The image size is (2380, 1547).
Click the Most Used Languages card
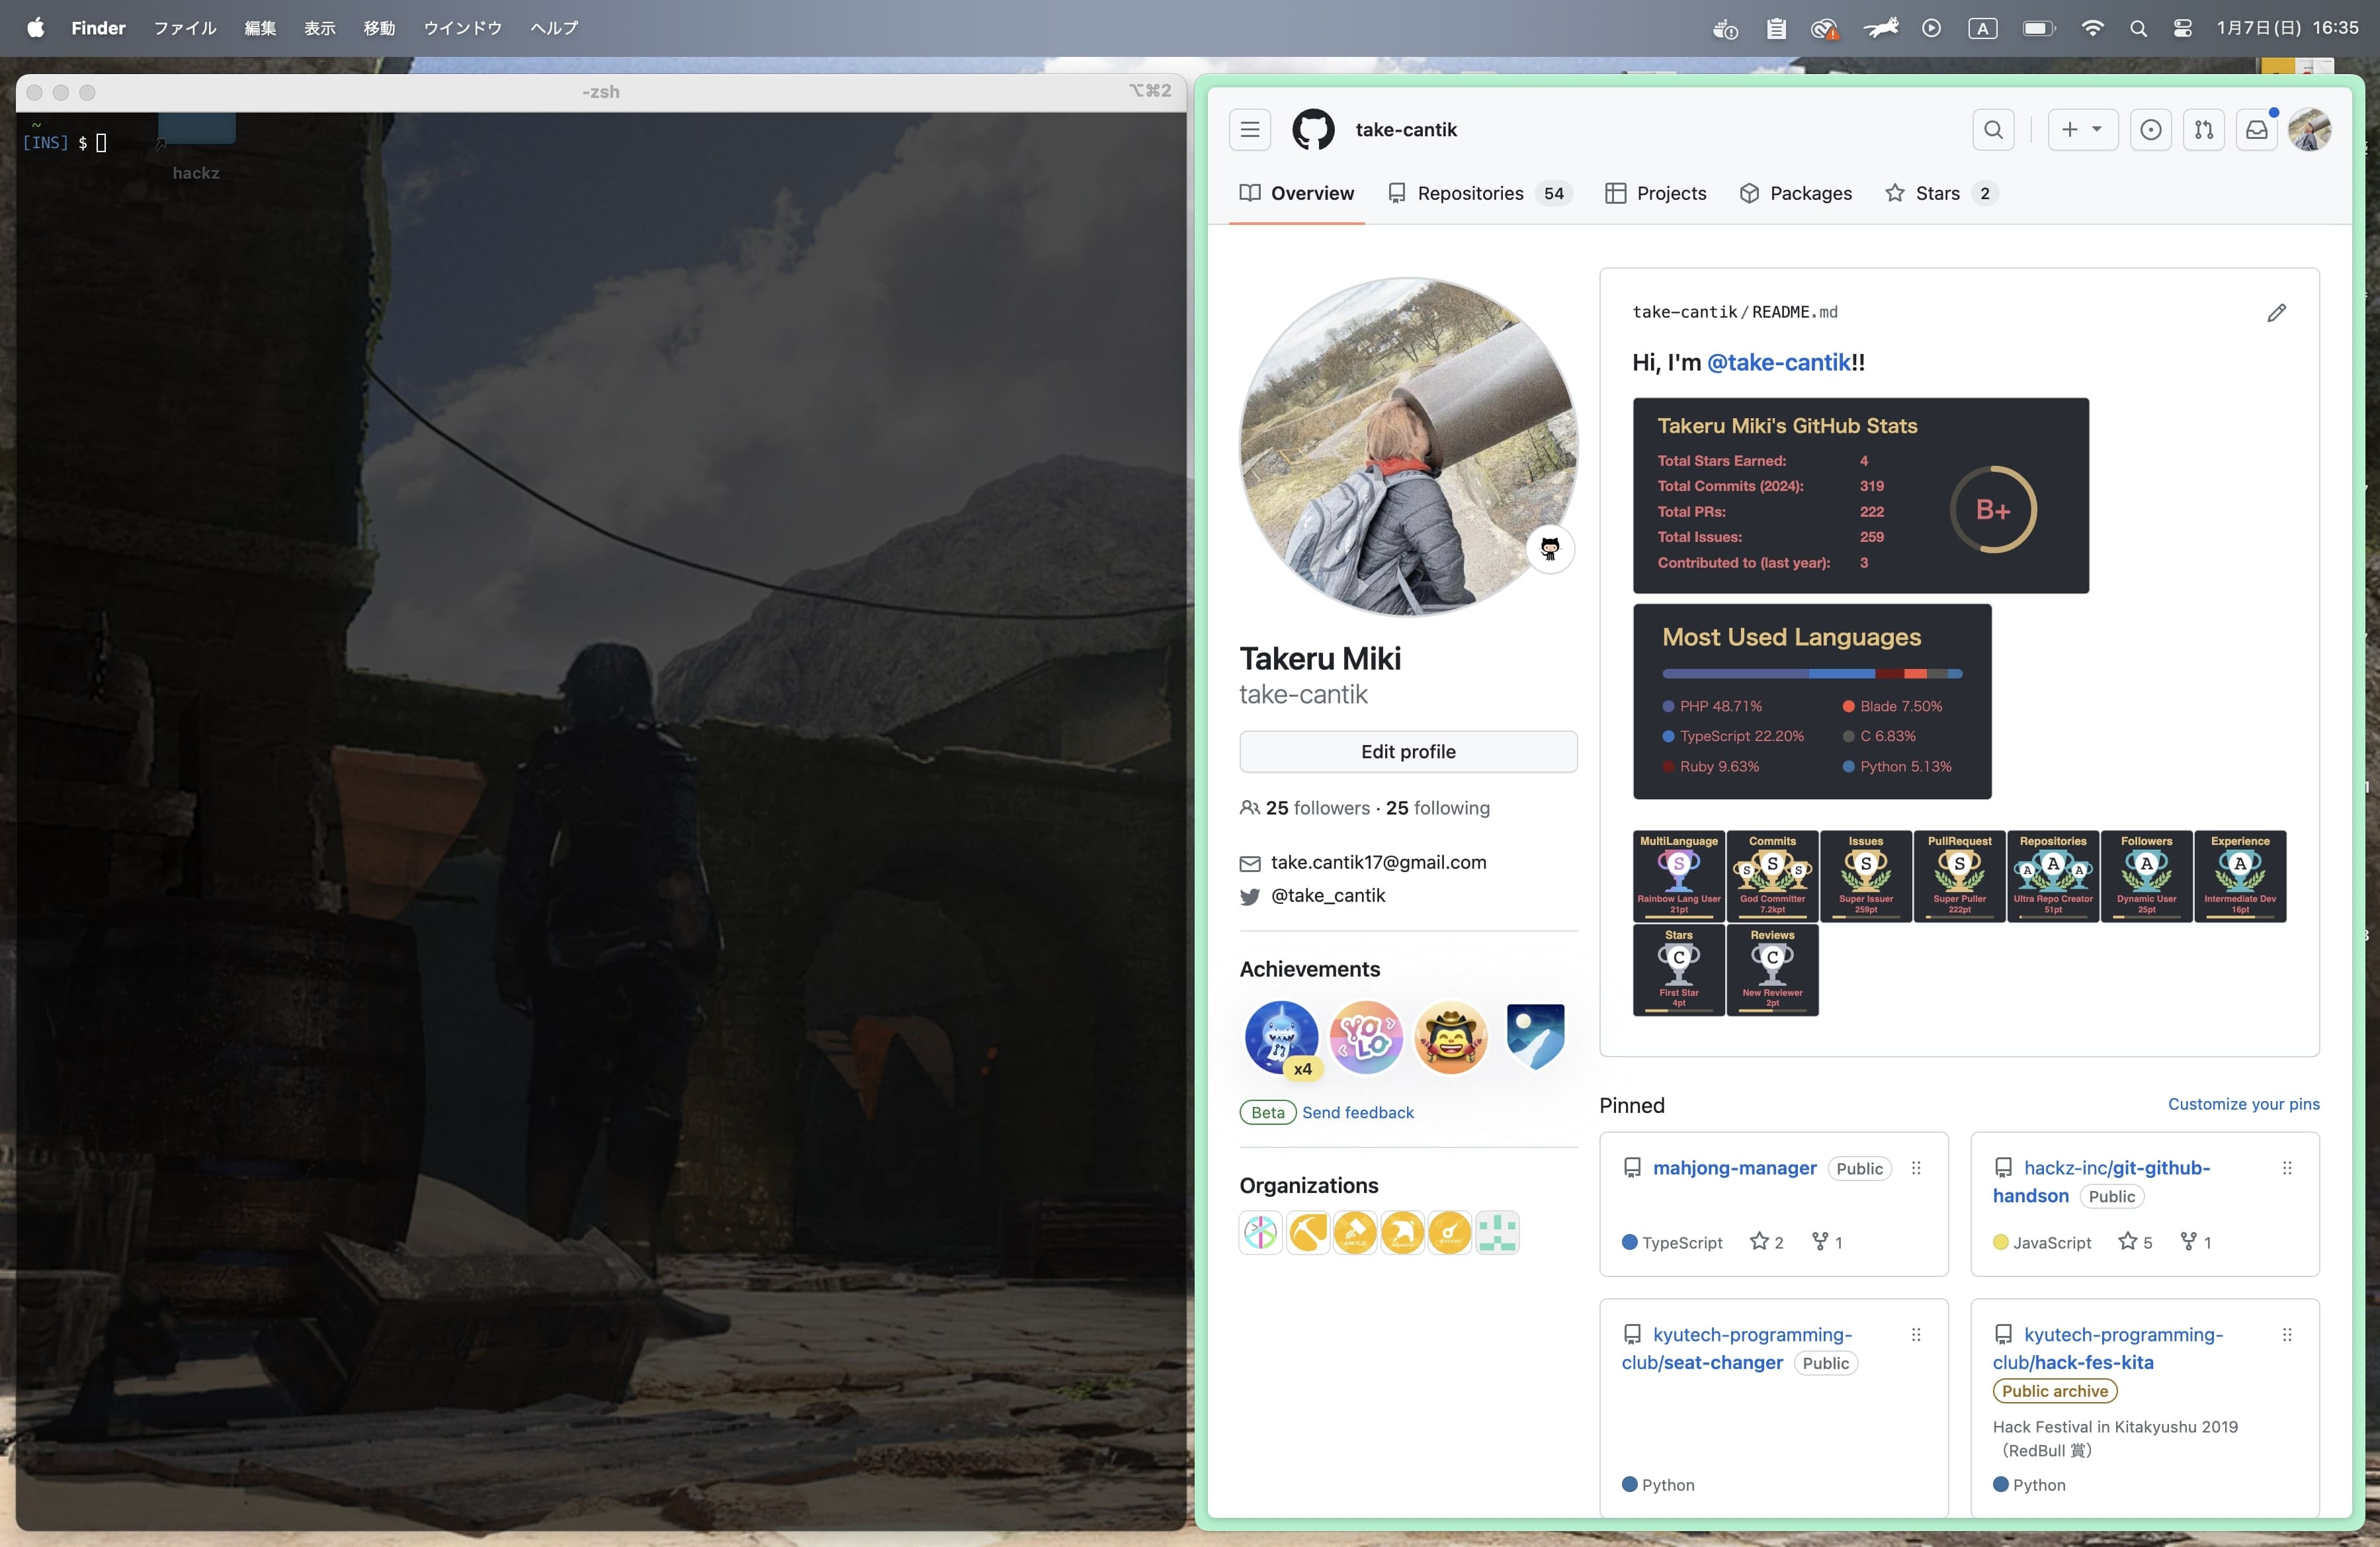pos(1812,701)
